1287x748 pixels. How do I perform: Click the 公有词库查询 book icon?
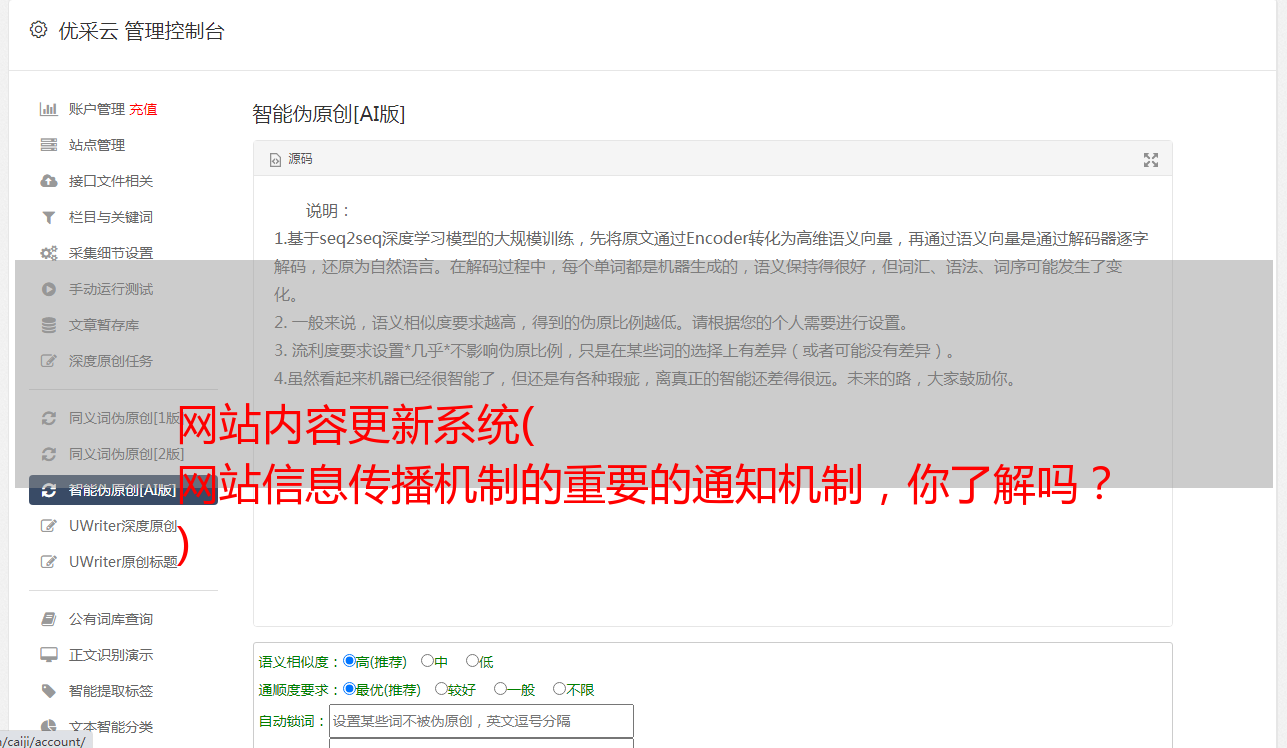tap(48, 619)
